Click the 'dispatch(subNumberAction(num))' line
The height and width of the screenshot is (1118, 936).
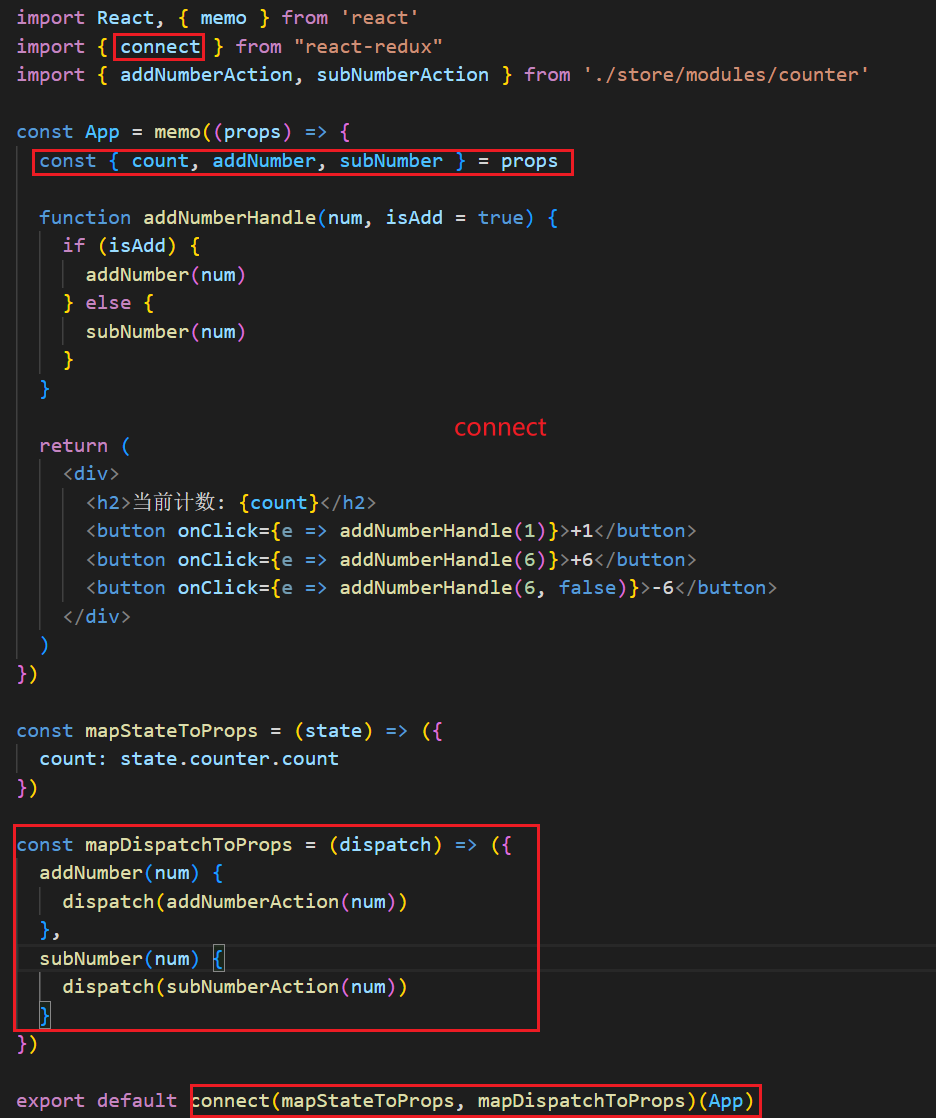(235, 987)
